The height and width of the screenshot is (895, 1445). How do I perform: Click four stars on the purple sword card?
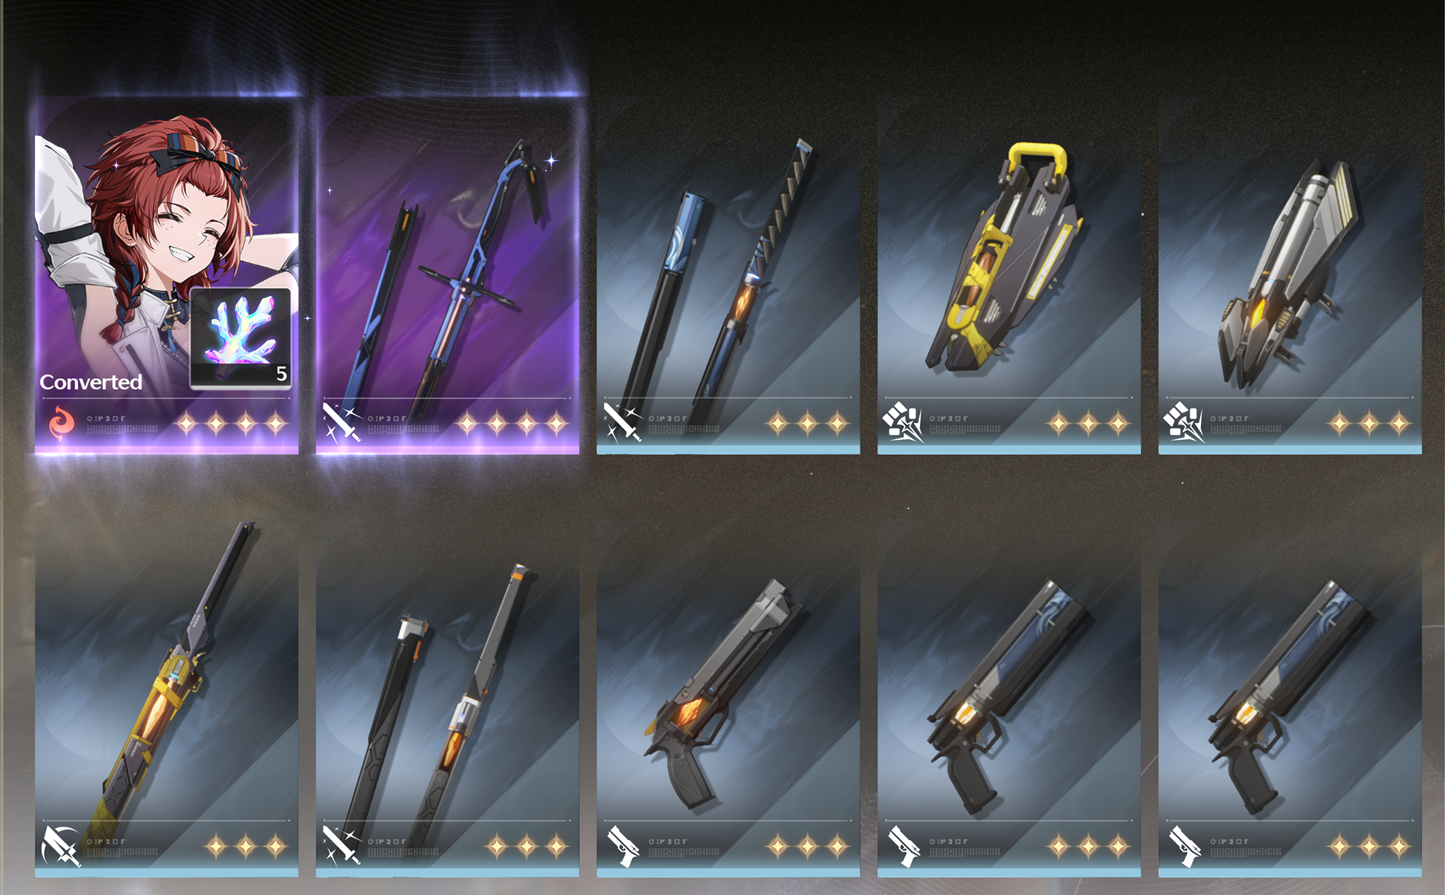[512, 424]
